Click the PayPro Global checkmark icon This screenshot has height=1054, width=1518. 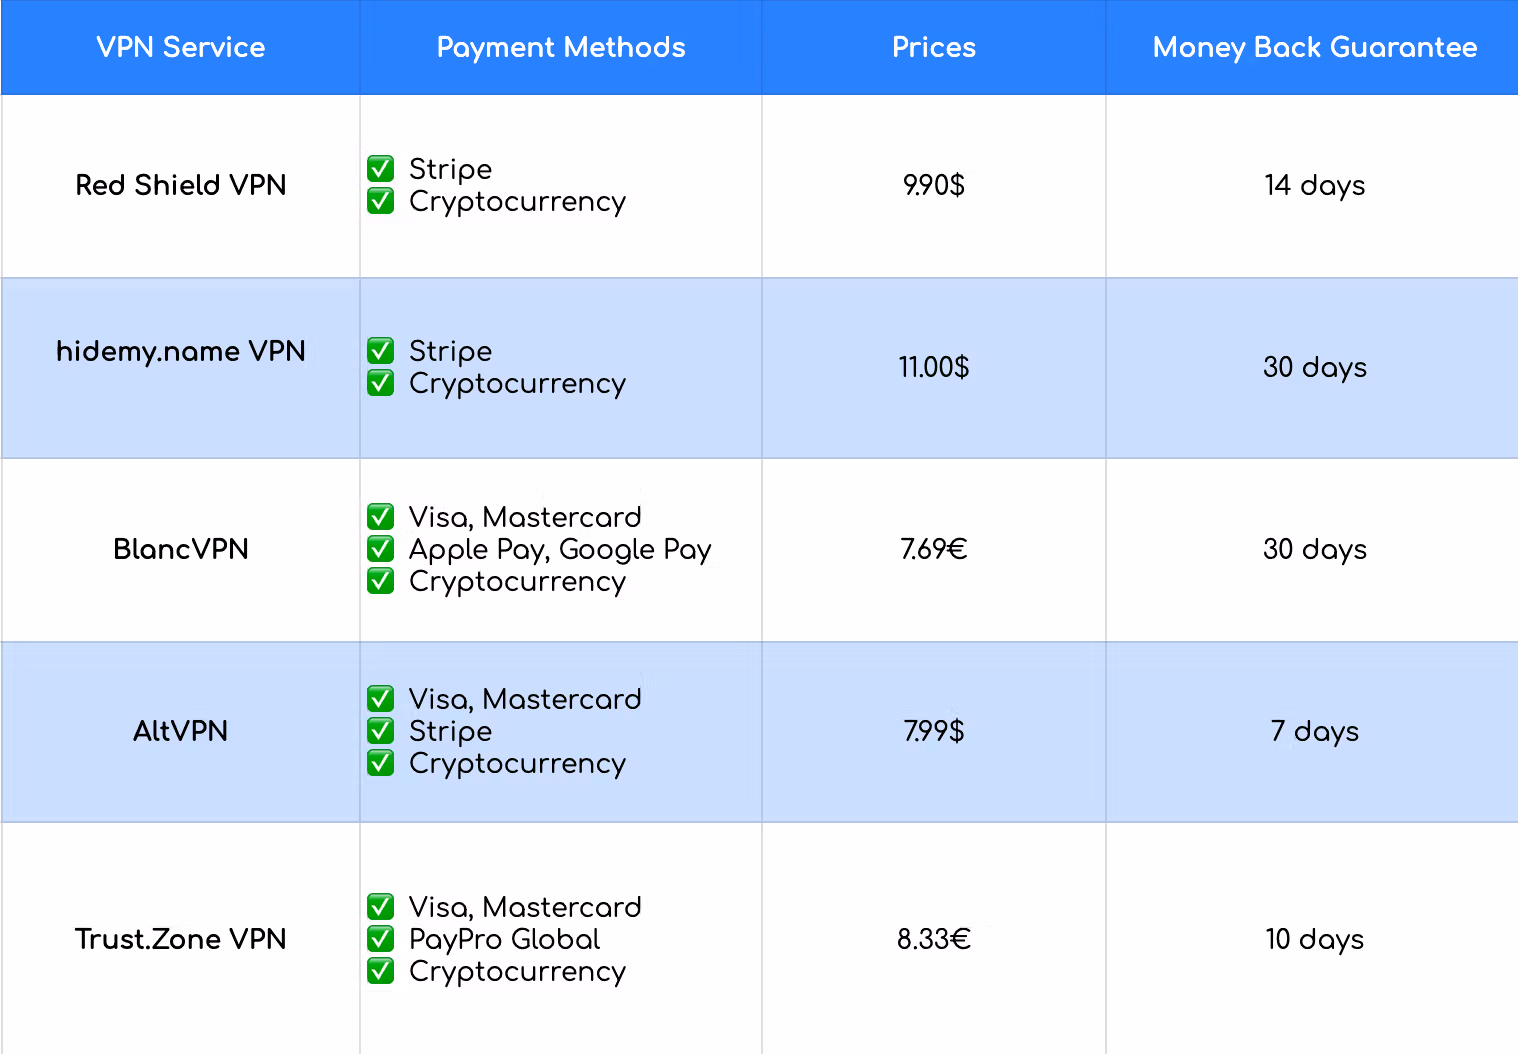click(380, 938)
